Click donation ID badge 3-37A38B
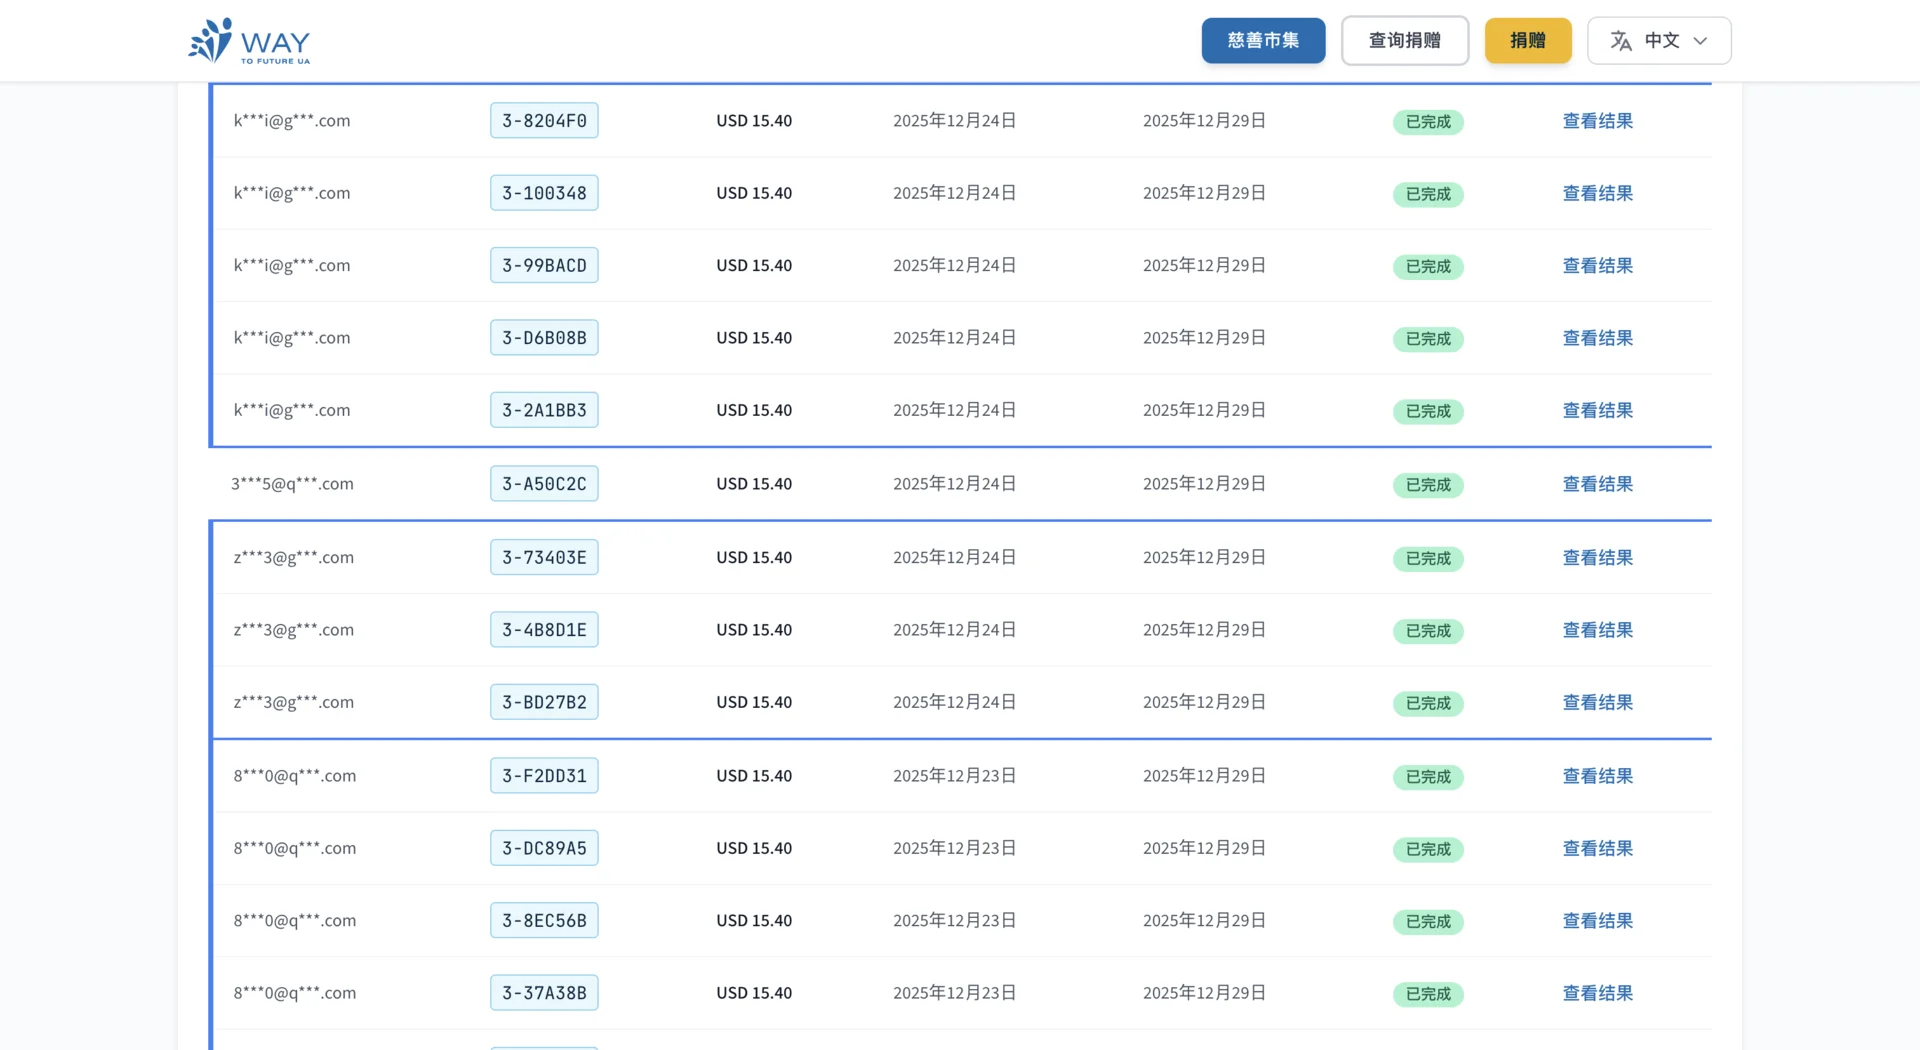 coord(544,993)
